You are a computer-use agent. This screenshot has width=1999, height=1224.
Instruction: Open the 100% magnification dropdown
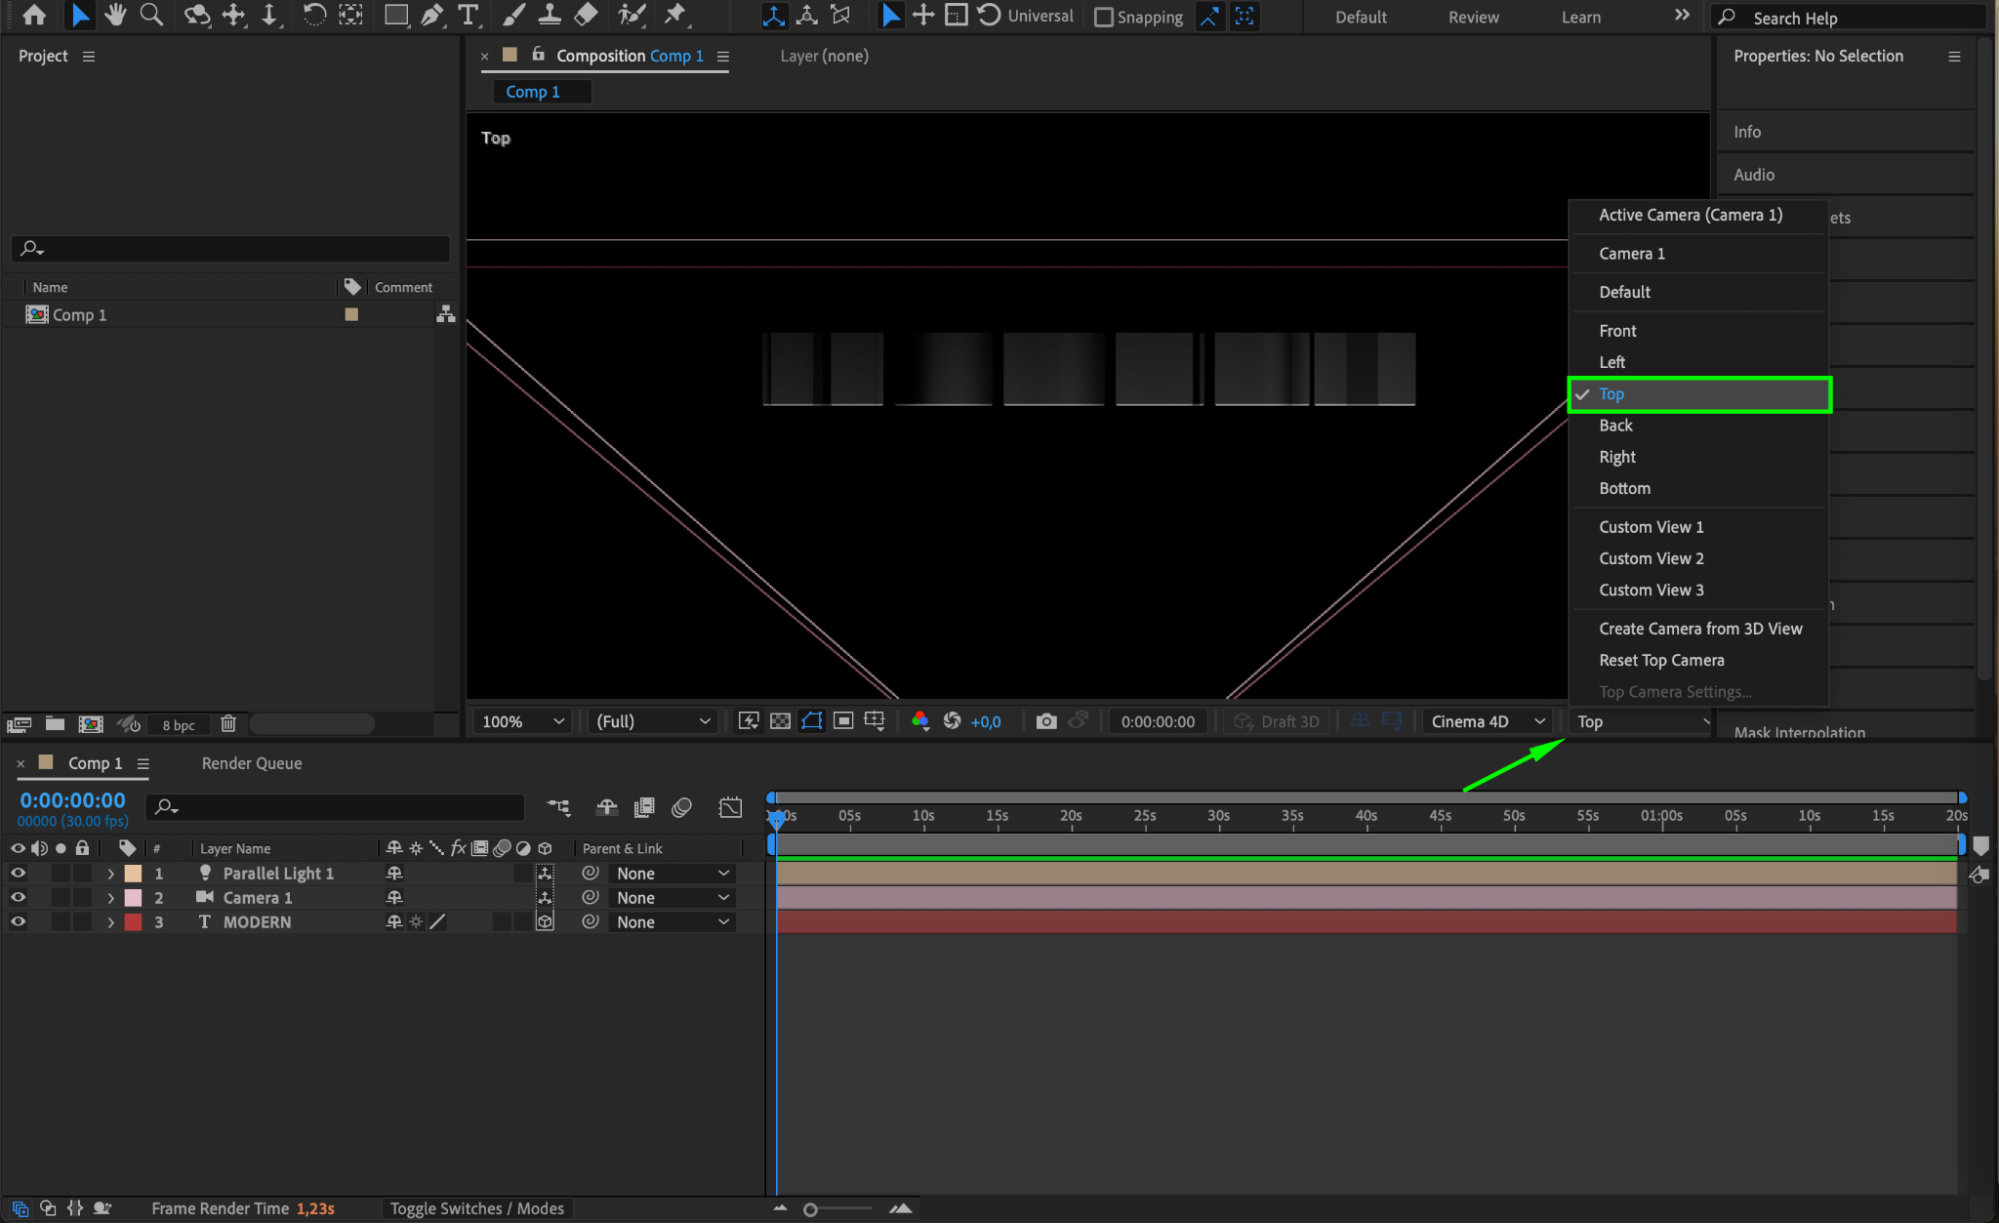[x=522, y=721]
